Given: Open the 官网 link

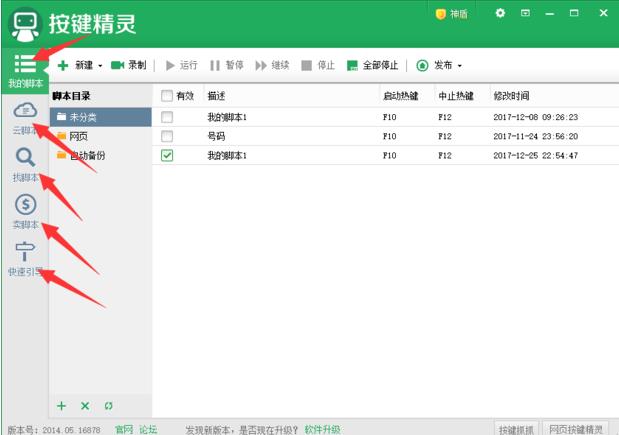Looking at the screenshot, I should click(x=124, y=429).
